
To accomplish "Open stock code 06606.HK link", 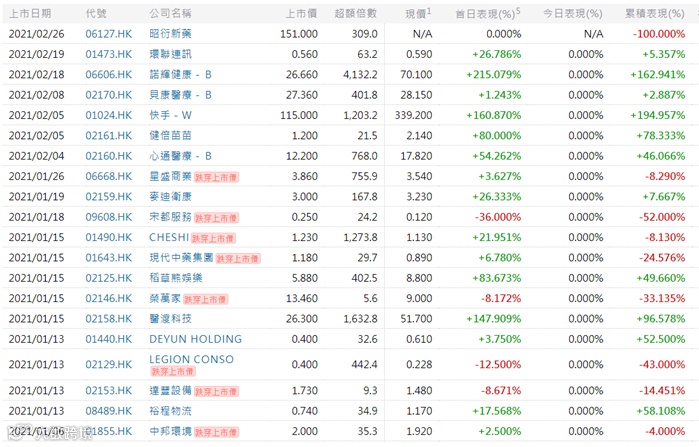I will pyautogui.click(x=108, y=74).
